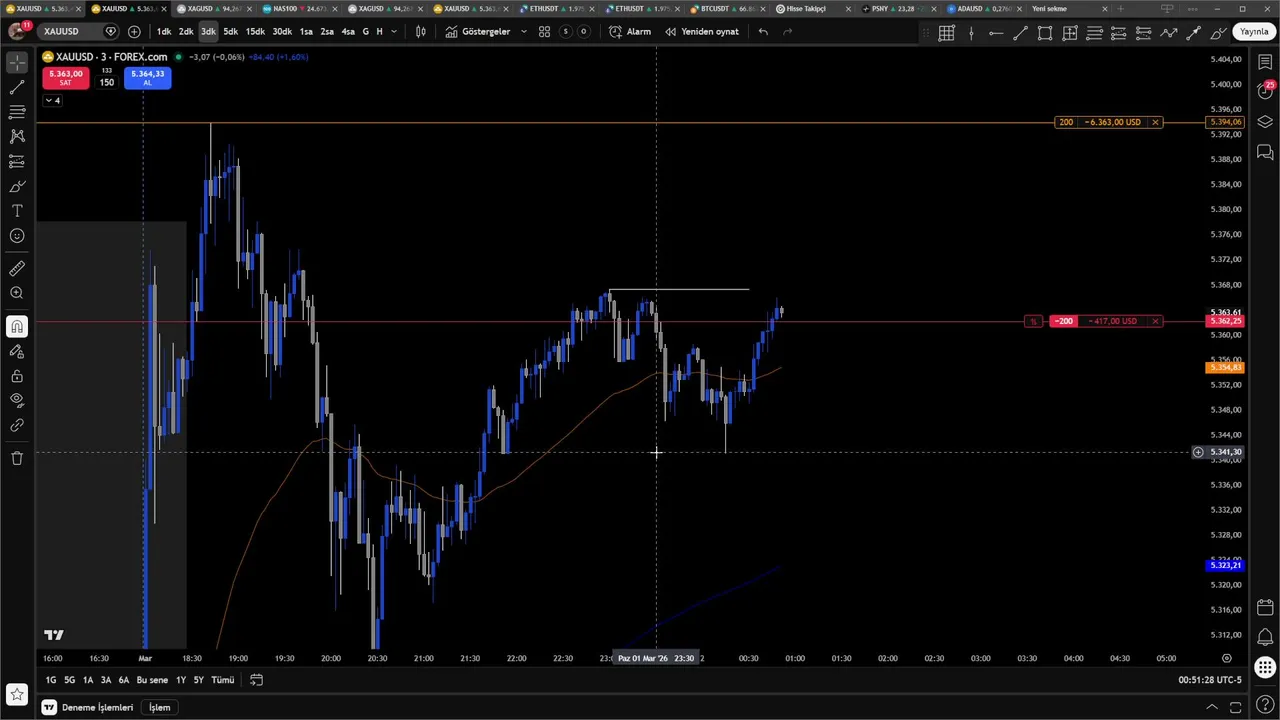Toggle stay in drawing mode

tap(17, 351)
